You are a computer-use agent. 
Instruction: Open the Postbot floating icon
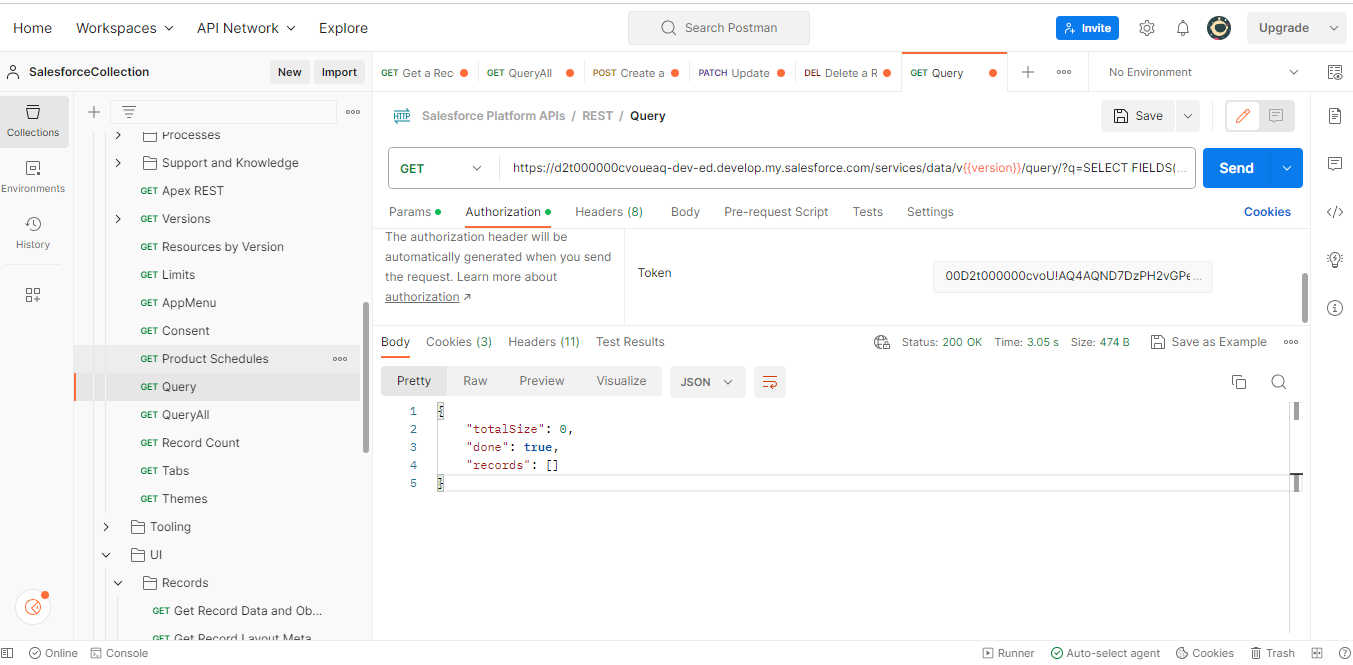coord(33,607)
